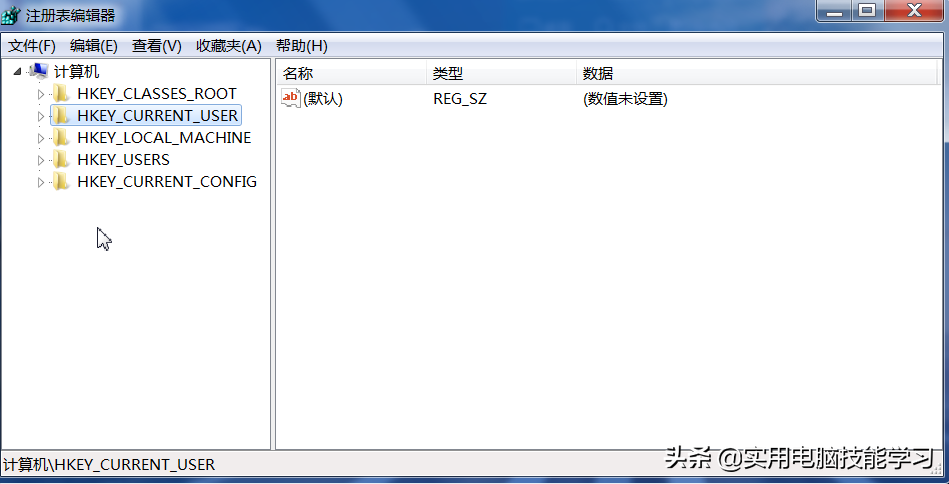This screenshot has width=949, height=484.
Task: Sort by the 类型 column header
Action: (x=501, y=74)
